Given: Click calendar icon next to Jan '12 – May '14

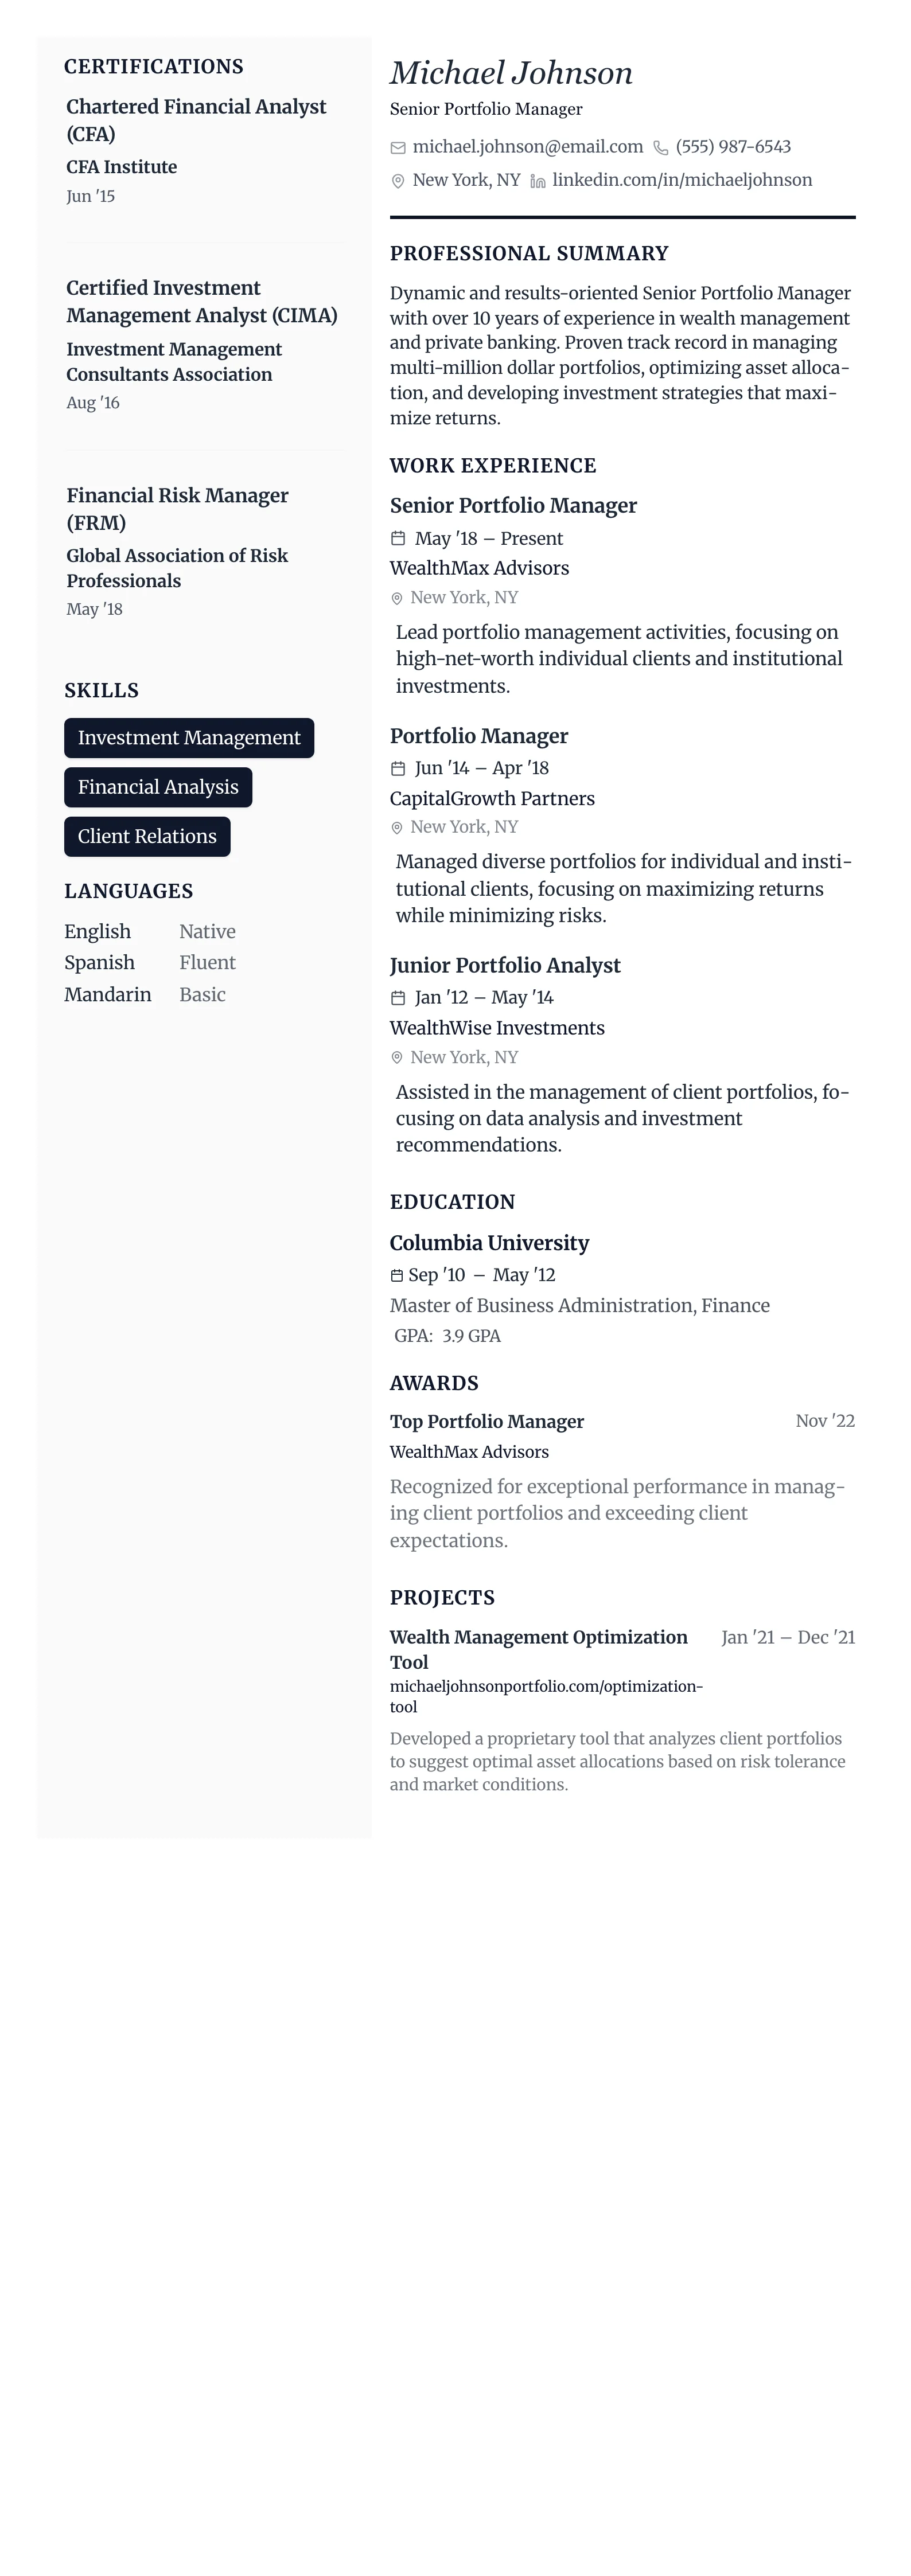Looking at the screenshot, I should (398, 998).
